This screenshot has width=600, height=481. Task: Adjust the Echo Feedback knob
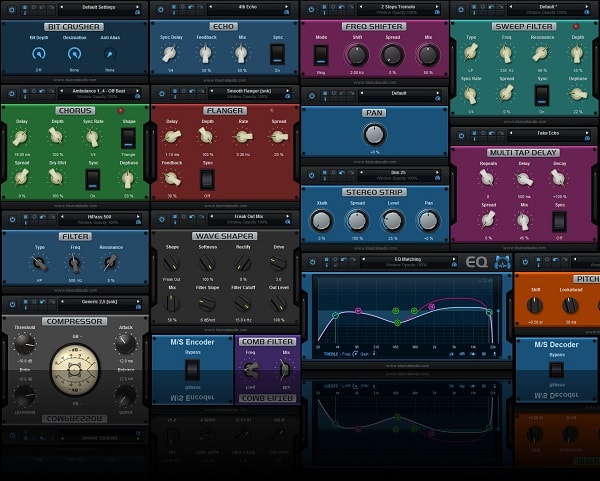pyautogui.click(x=205, y=54)
